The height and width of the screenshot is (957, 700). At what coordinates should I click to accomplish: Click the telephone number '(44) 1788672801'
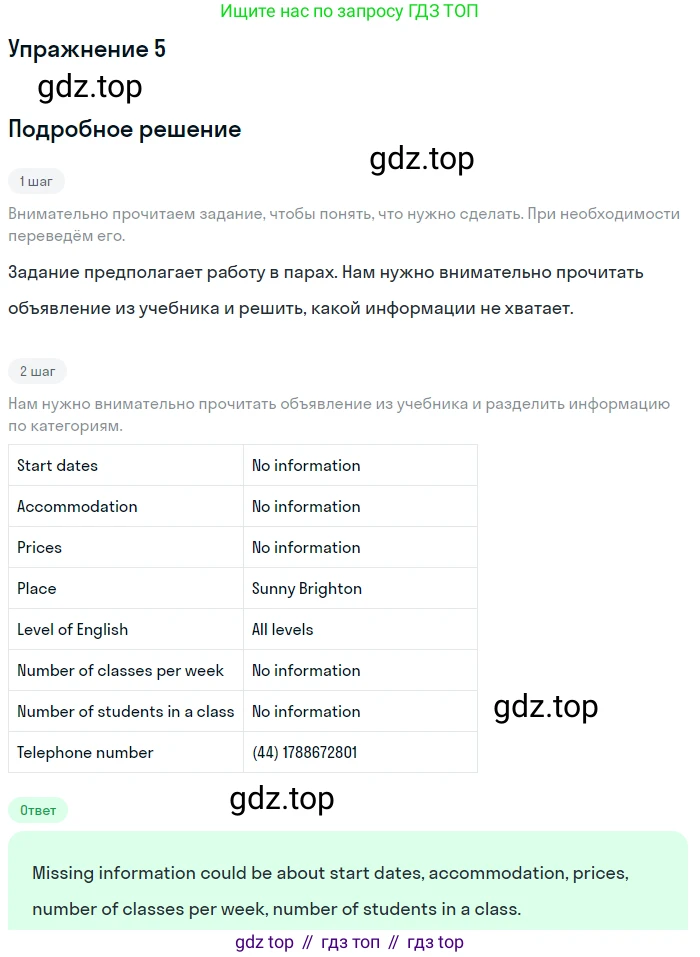[304, 752]
